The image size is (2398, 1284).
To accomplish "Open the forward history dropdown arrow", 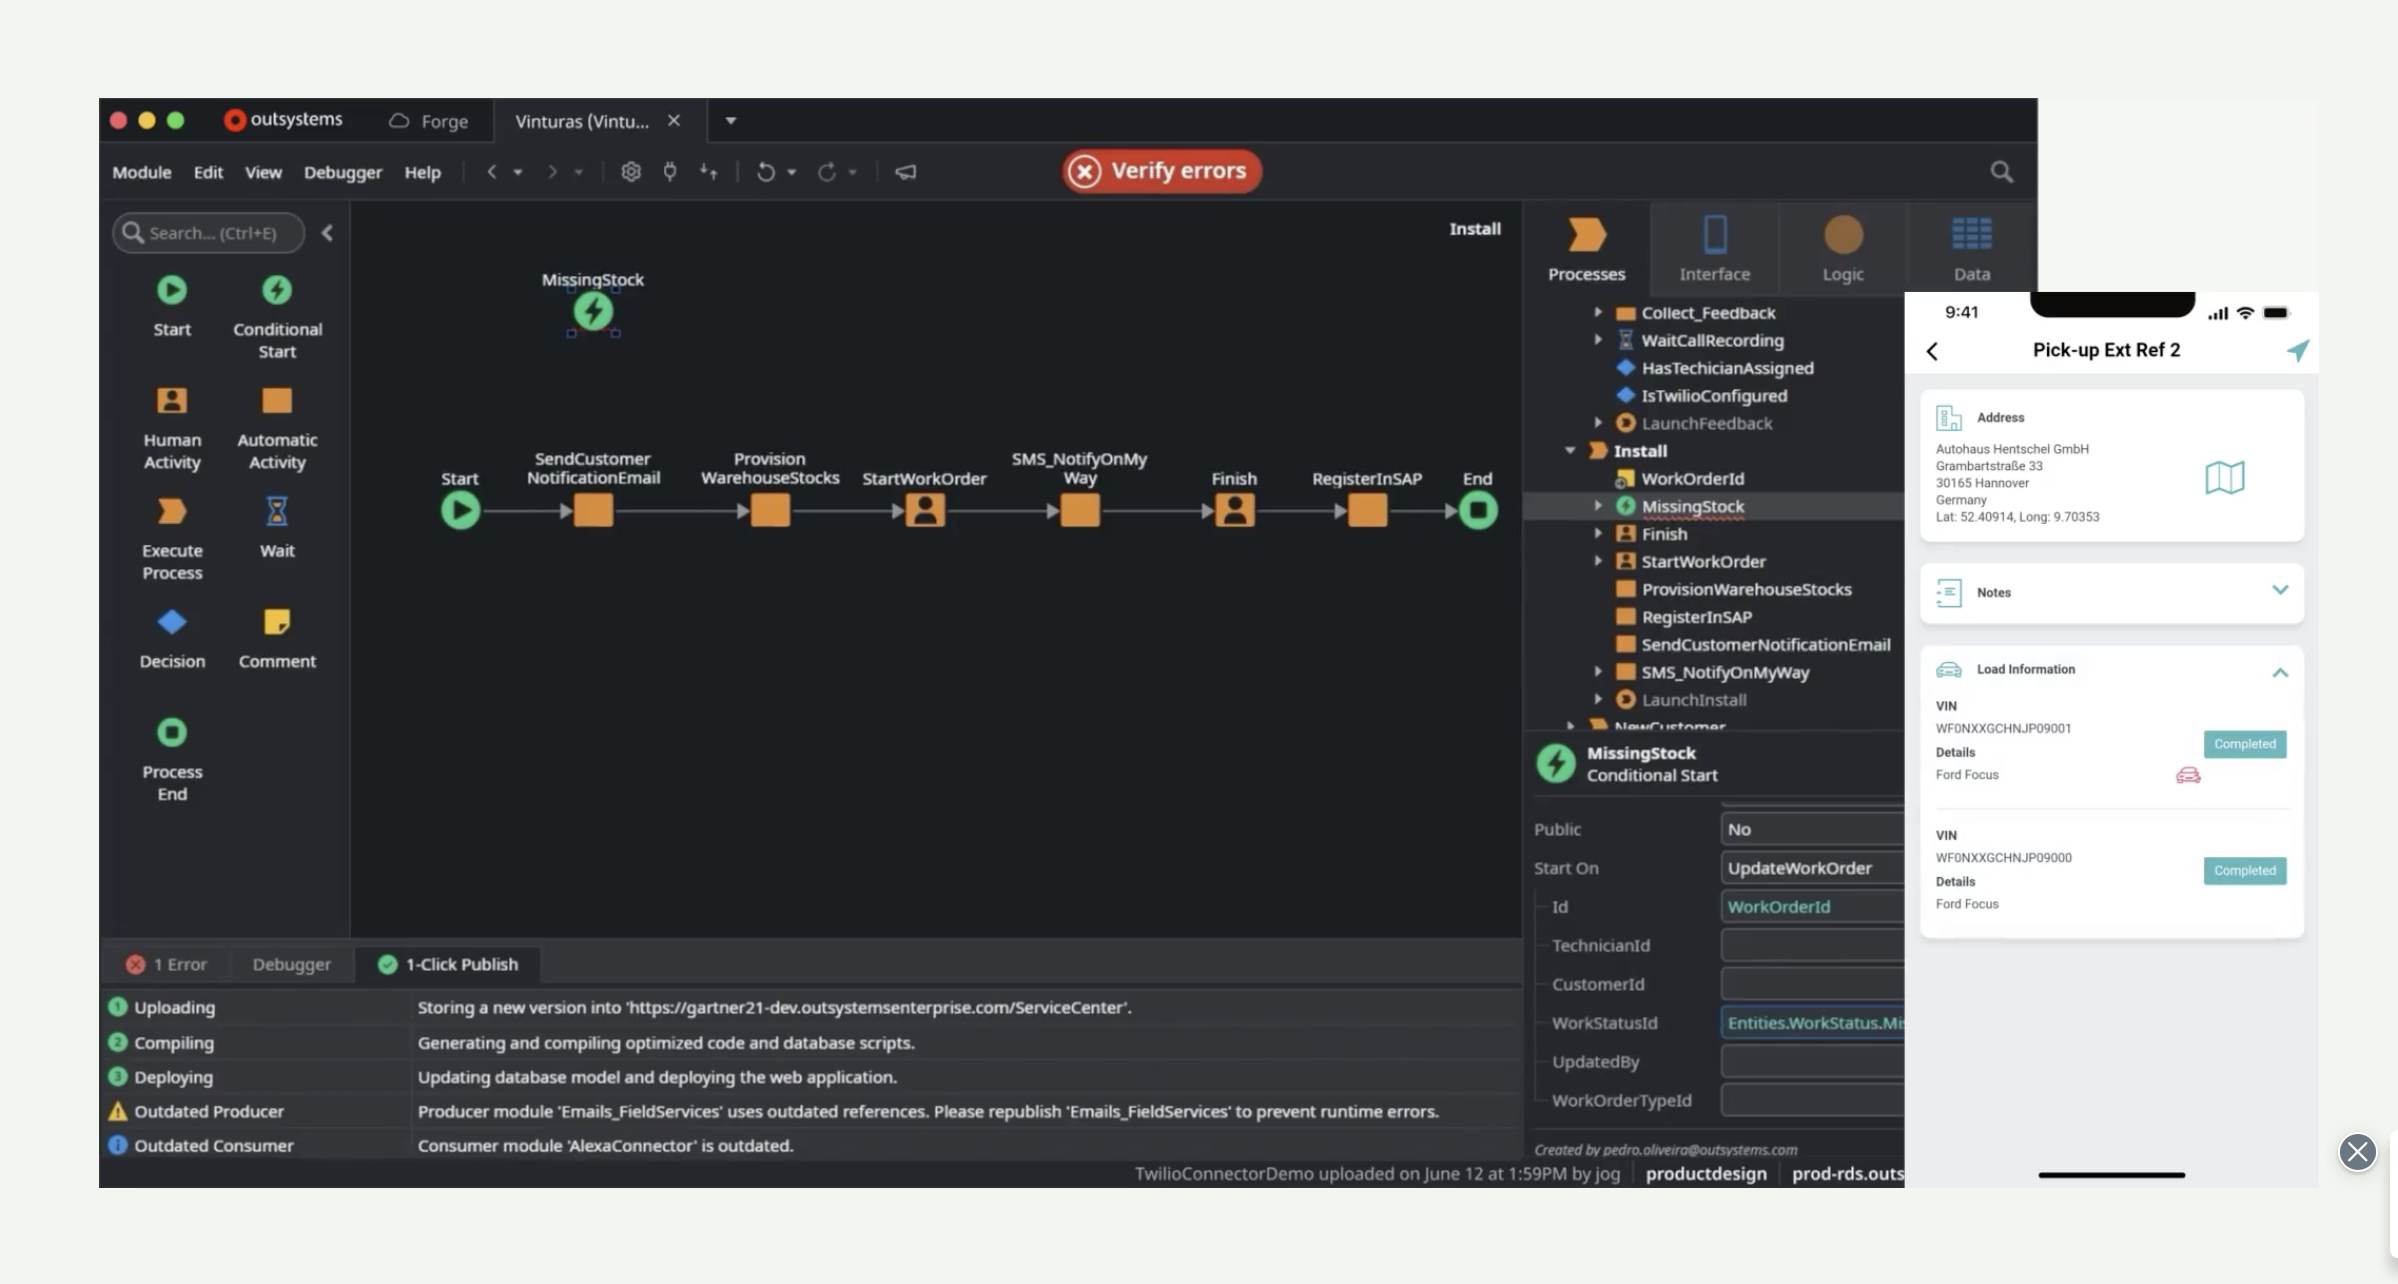I will (579, 172).
